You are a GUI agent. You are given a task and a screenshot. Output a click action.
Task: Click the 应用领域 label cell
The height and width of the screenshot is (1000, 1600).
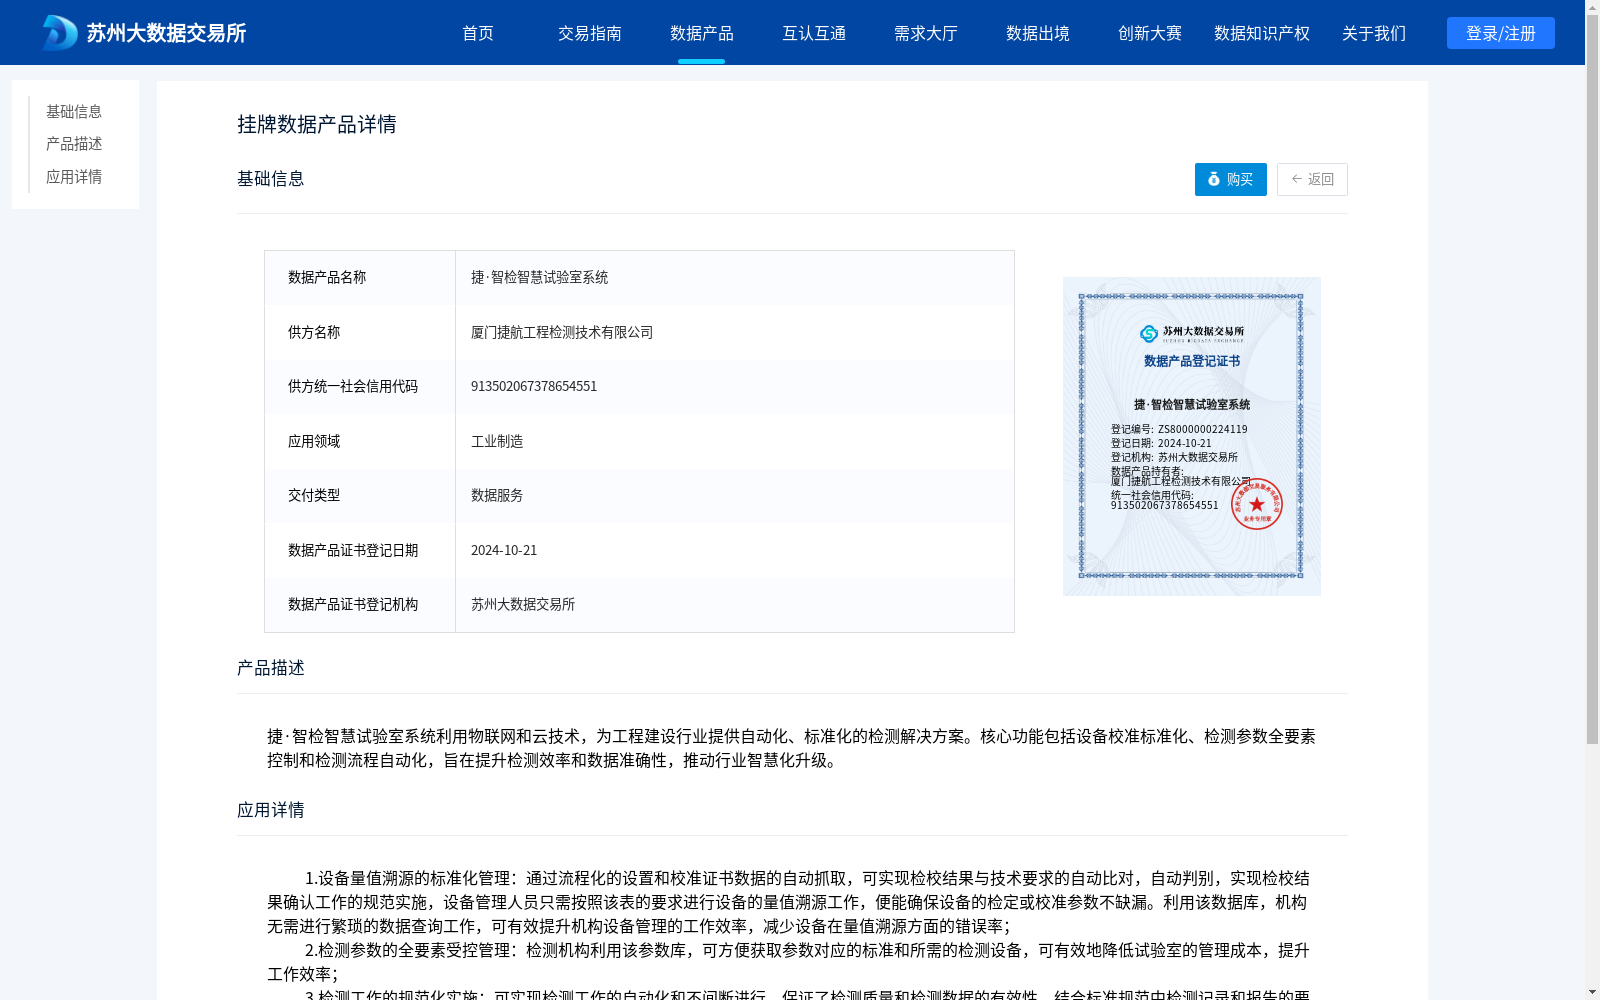pos(360,441)
